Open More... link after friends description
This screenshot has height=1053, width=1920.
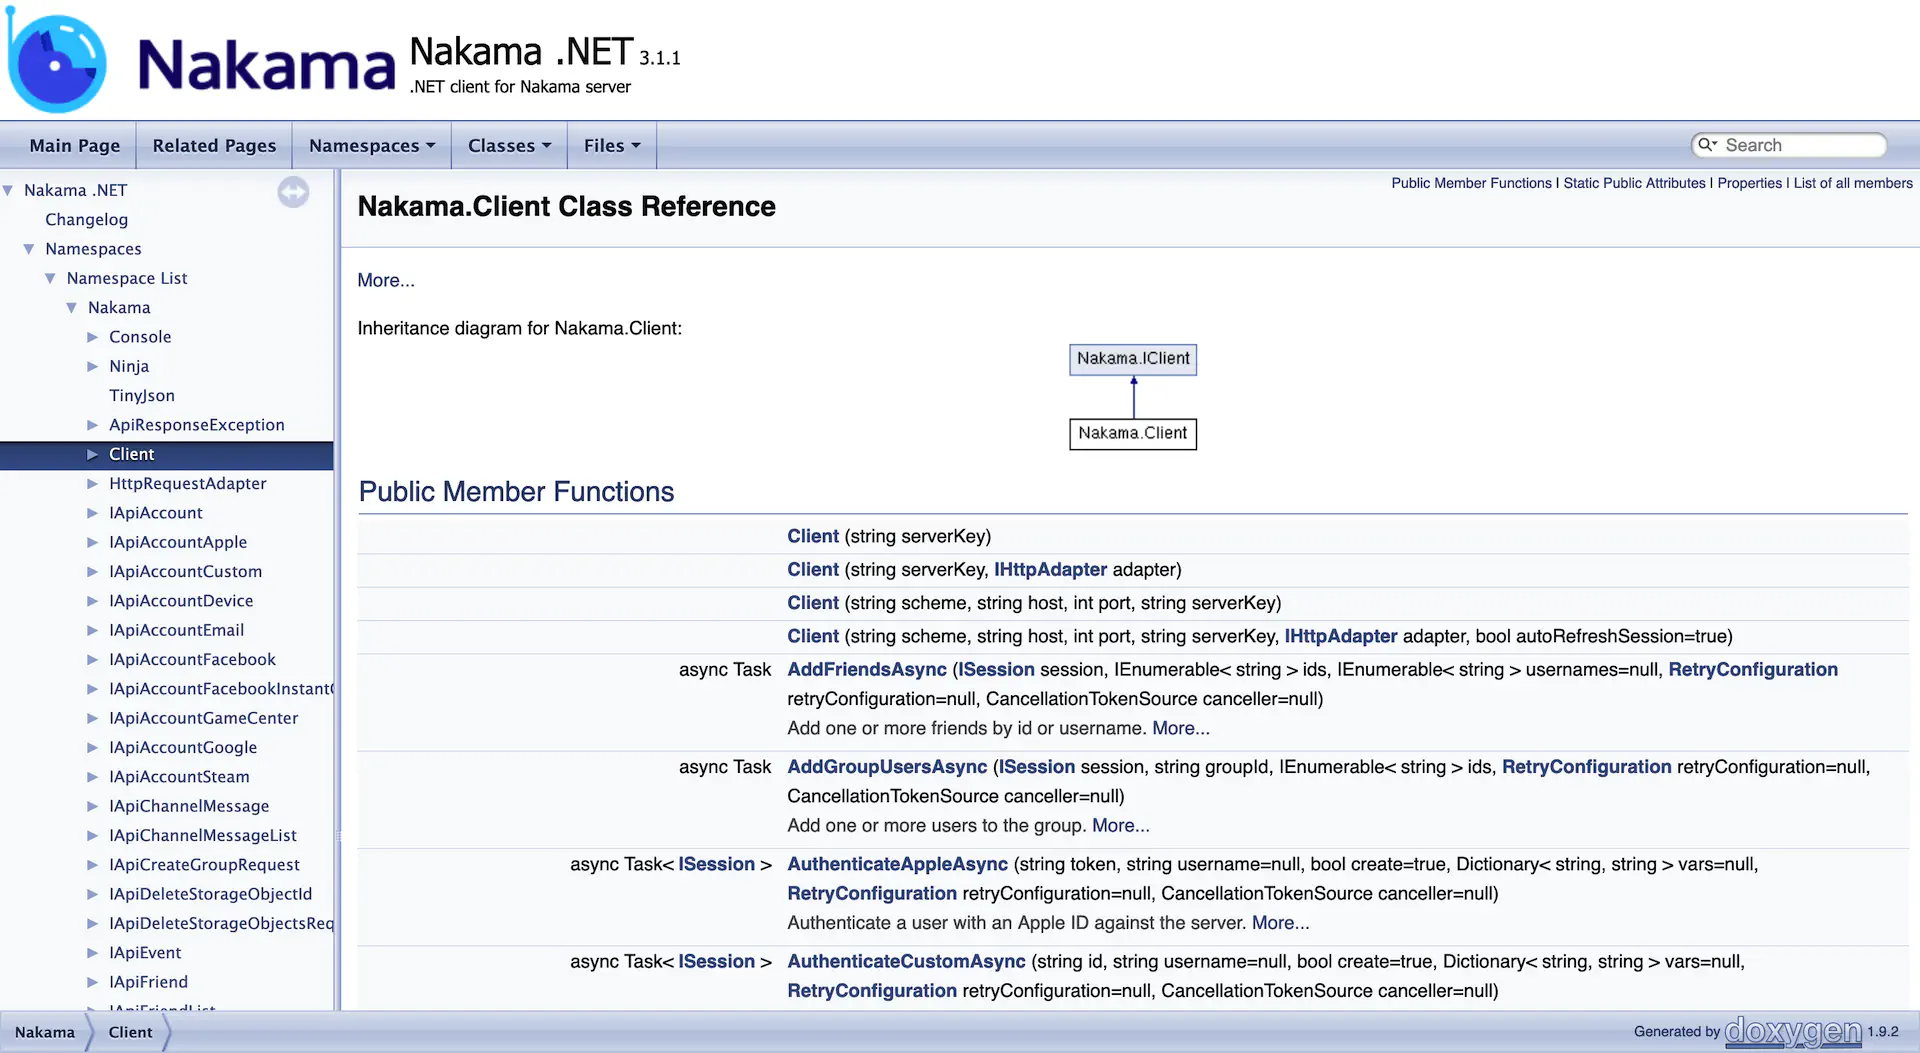1181,728
